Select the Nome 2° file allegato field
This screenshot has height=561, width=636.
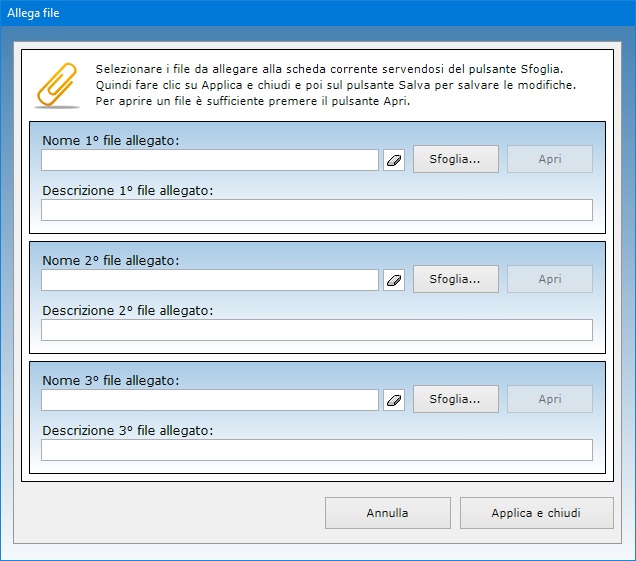(210, 280)
